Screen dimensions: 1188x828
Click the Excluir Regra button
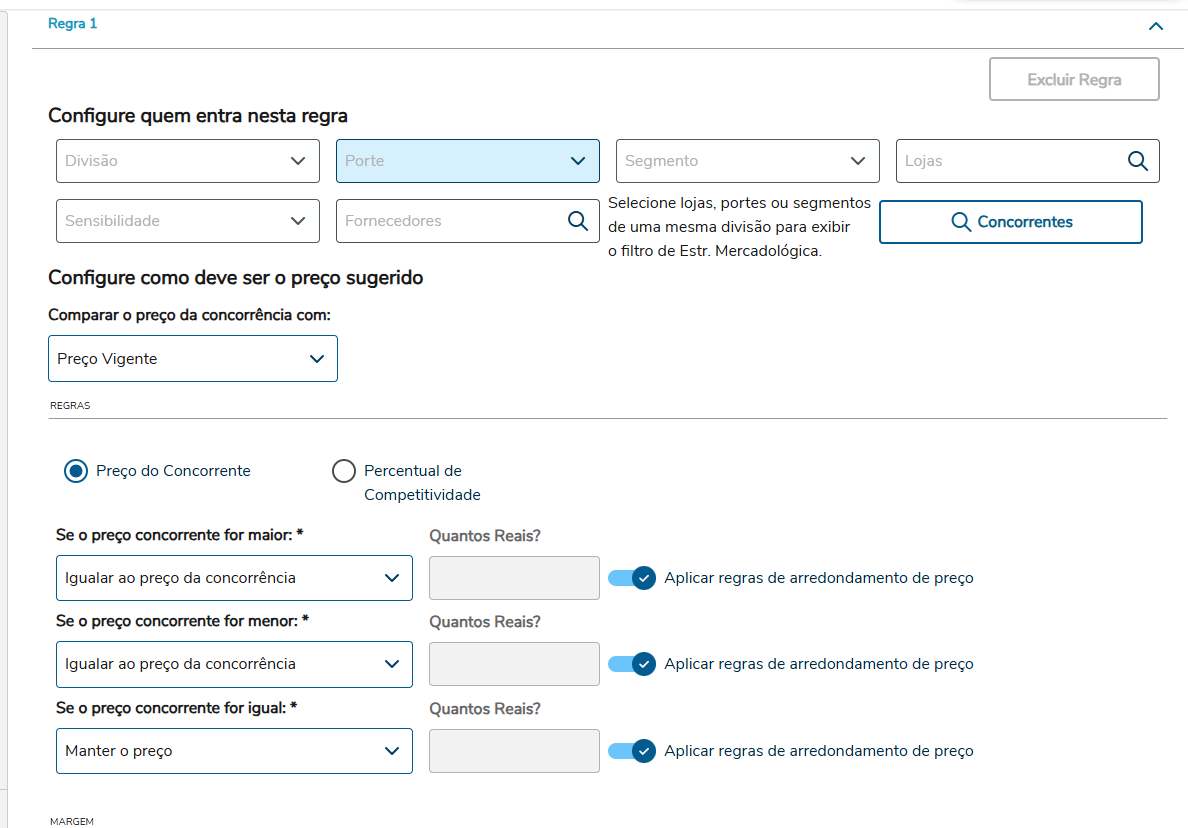coord(1074,79)
